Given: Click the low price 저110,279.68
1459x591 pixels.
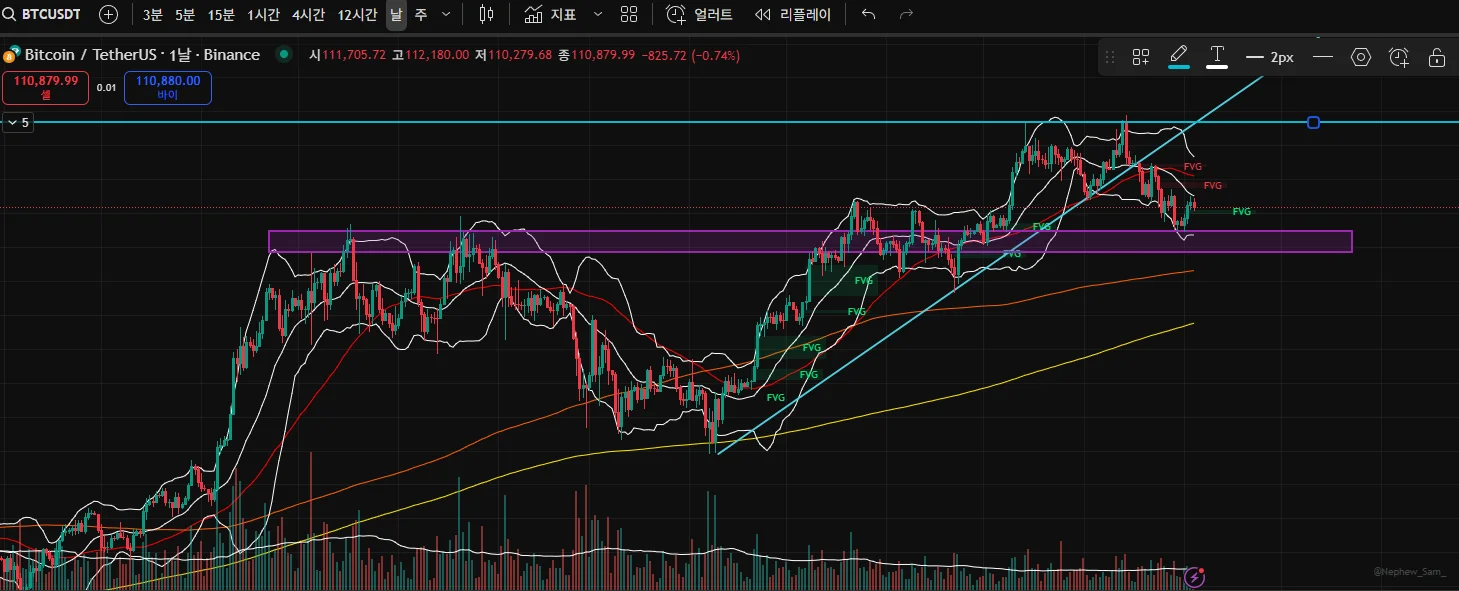Looking at the screenshot, I should [x=513, y=55].
